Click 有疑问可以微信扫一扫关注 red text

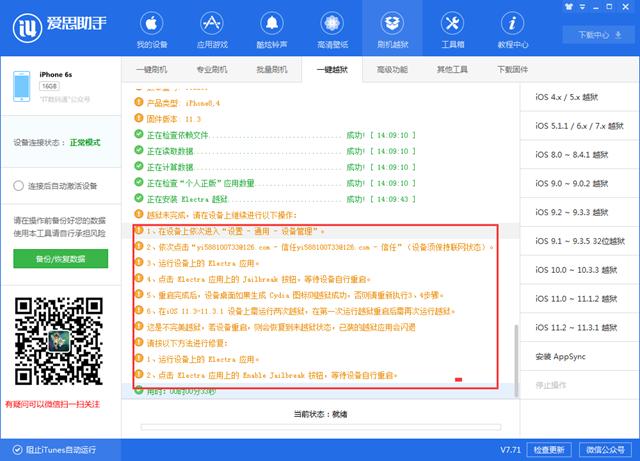coord(52,404)
